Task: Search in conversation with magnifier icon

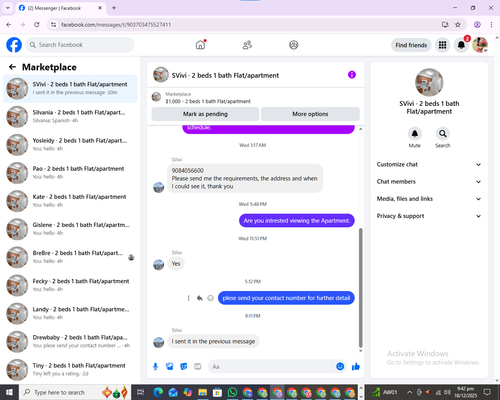Action: 442,134
